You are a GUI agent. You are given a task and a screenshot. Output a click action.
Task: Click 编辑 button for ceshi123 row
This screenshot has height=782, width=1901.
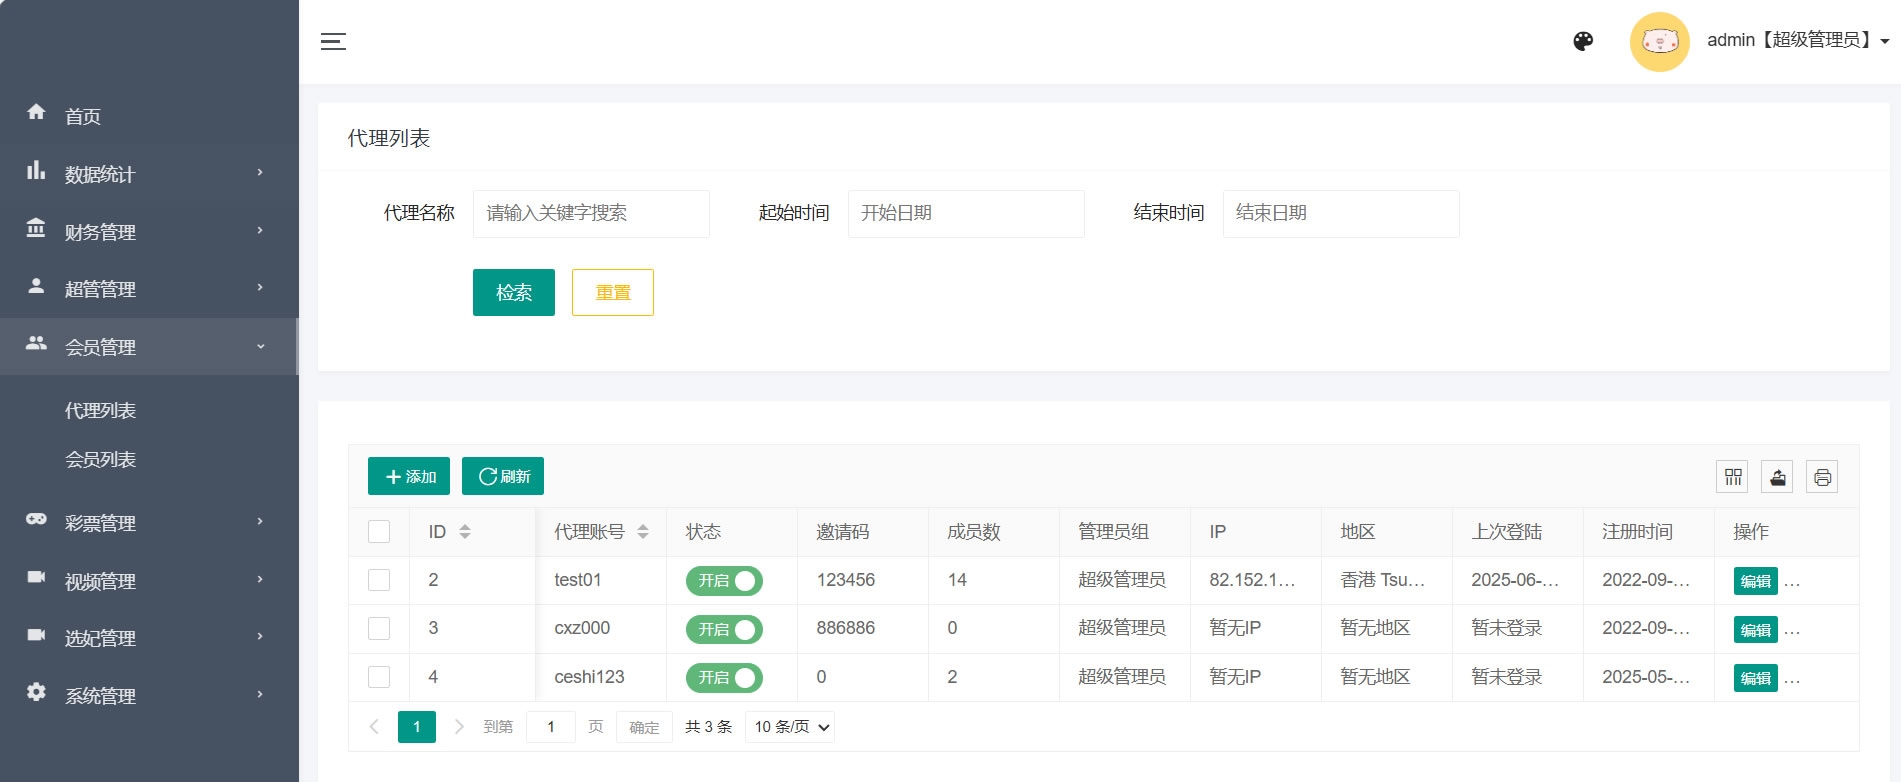[1755, 678]
